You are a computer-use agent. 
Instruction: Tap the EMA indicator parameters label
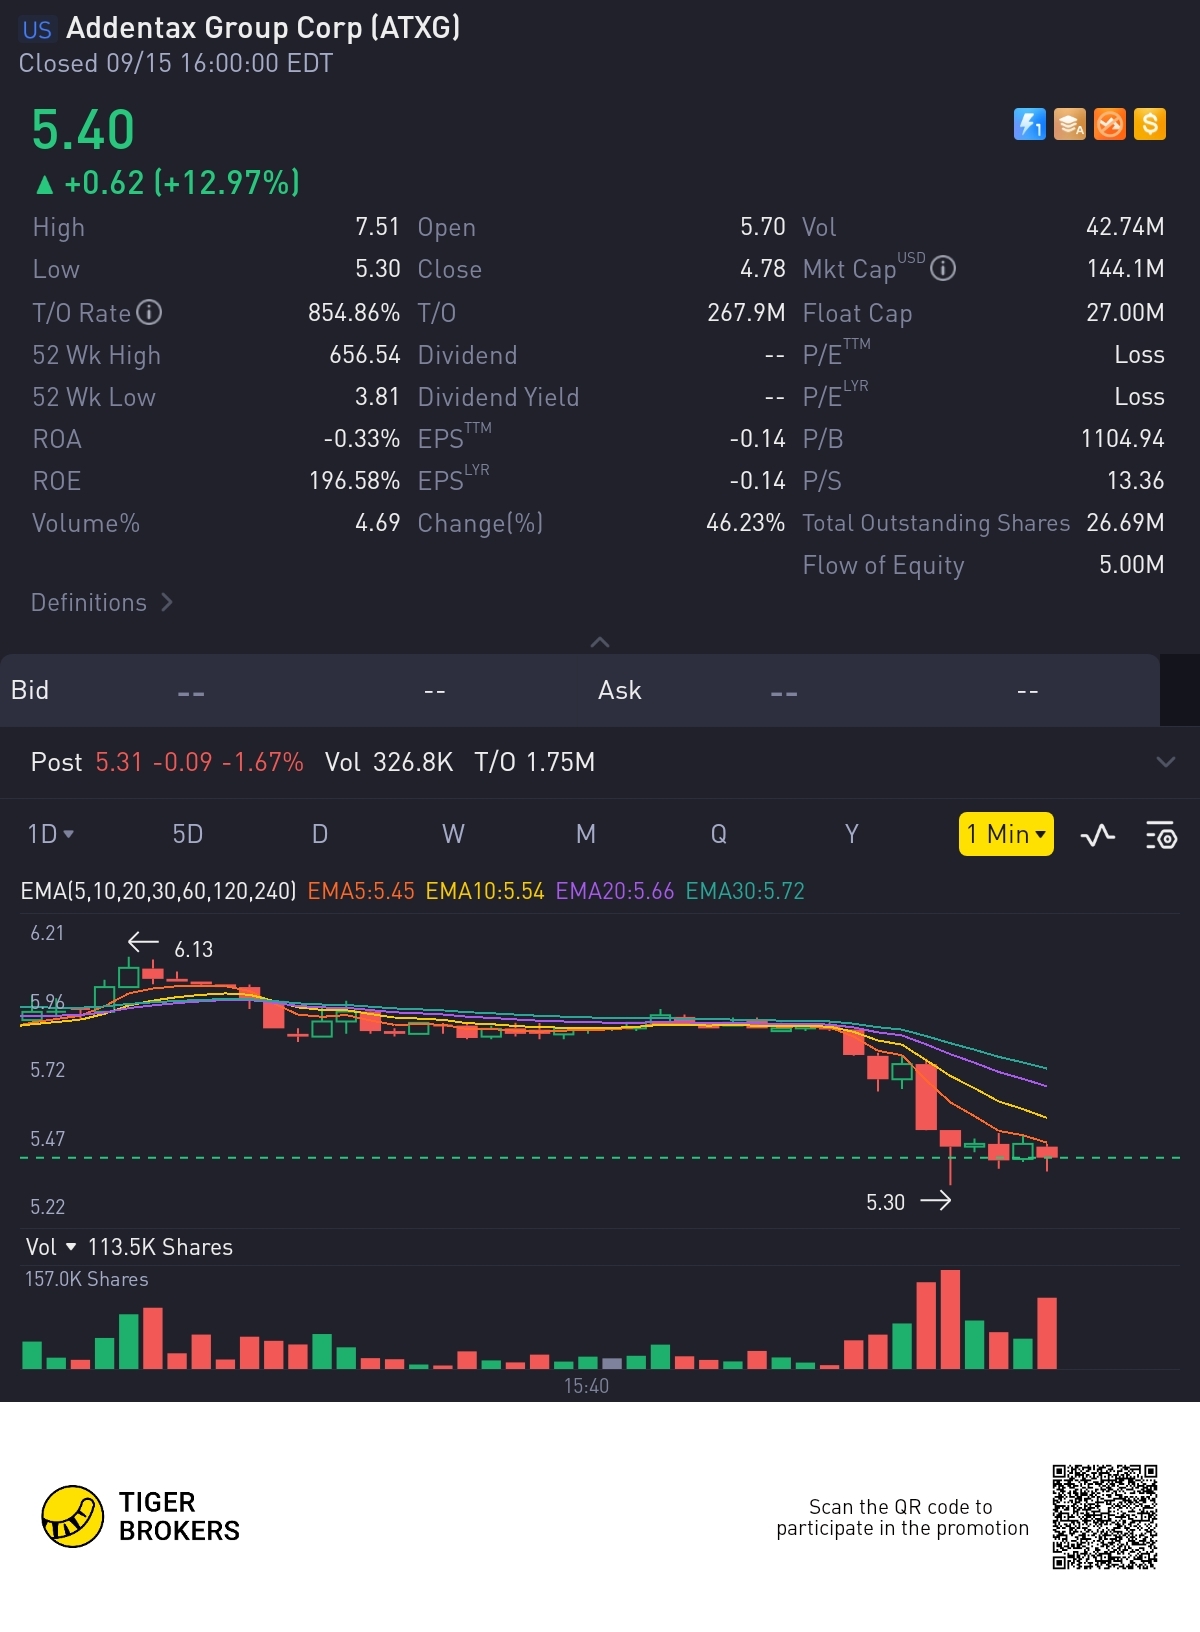[x=158, y=891]
